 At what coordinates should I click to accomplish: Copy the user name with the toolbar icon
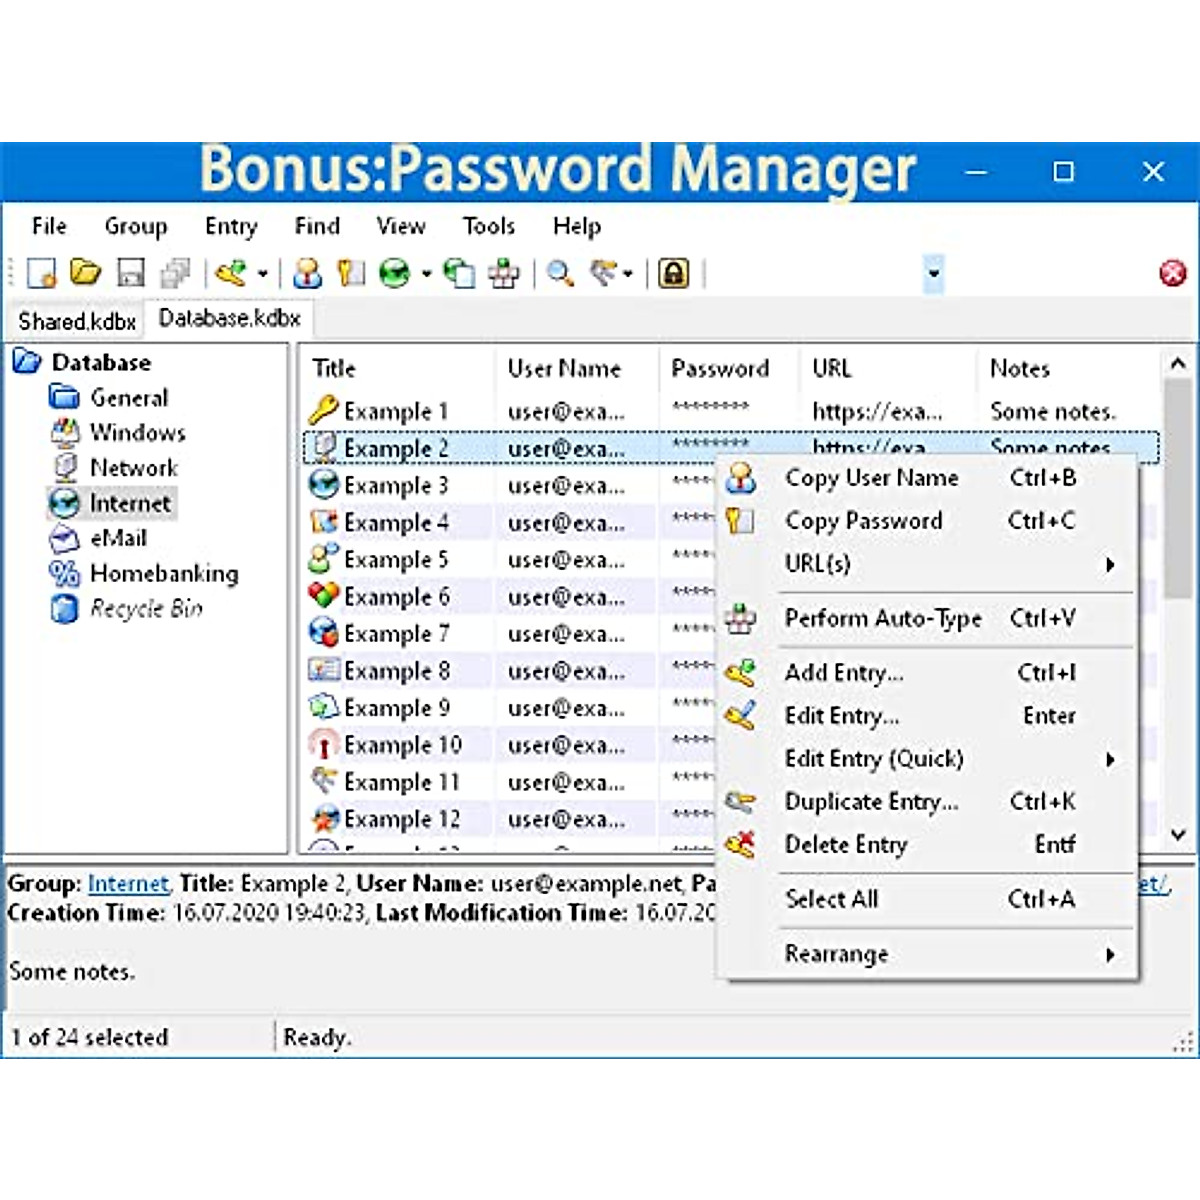click(305, 273)
